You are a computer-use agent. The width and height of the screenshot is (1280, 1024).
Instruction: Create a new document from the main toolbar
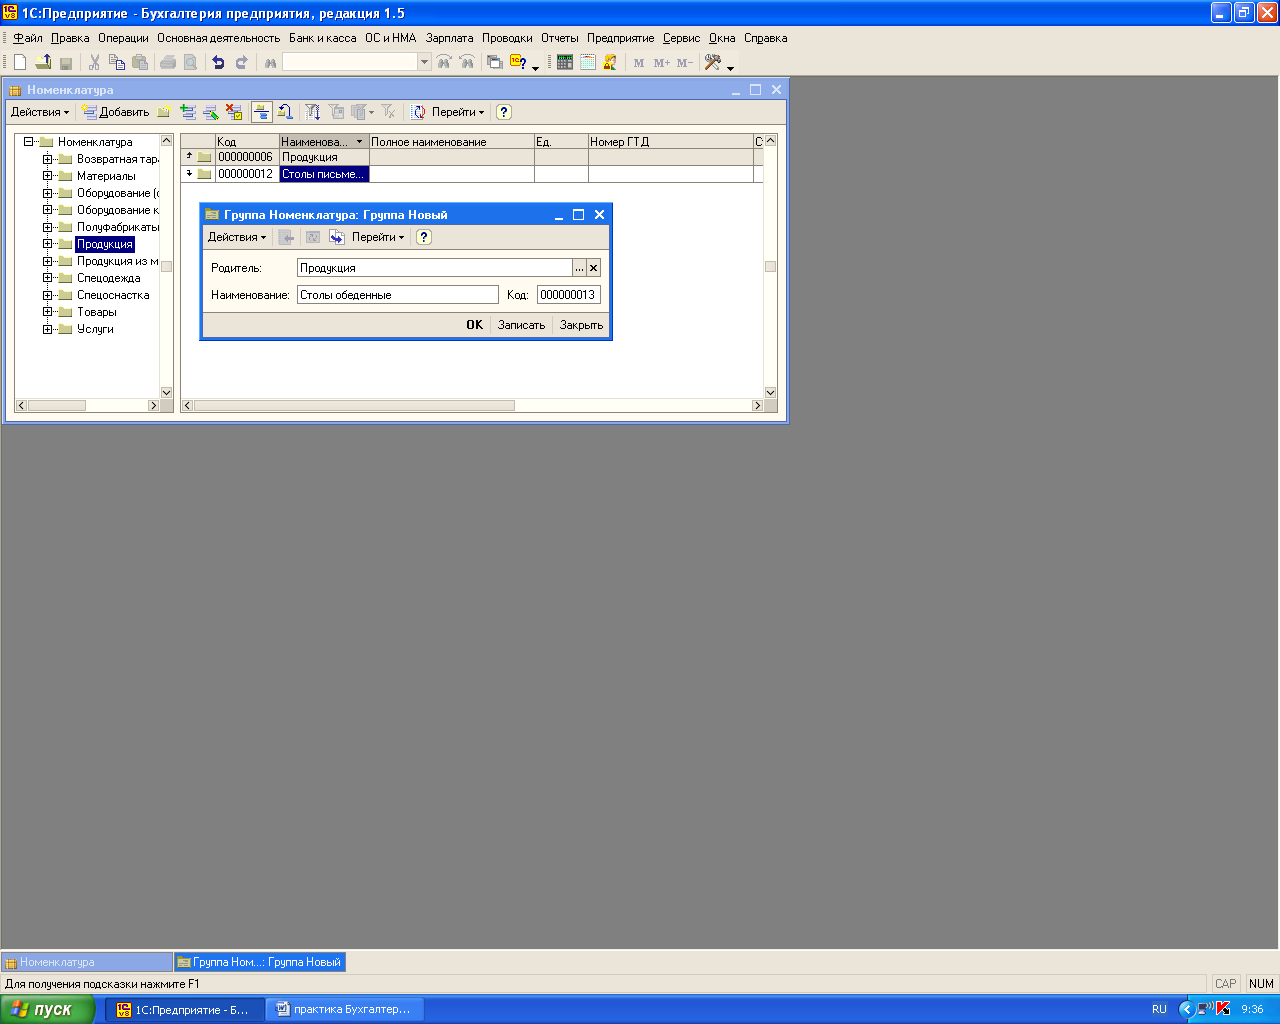click(20, 62)
